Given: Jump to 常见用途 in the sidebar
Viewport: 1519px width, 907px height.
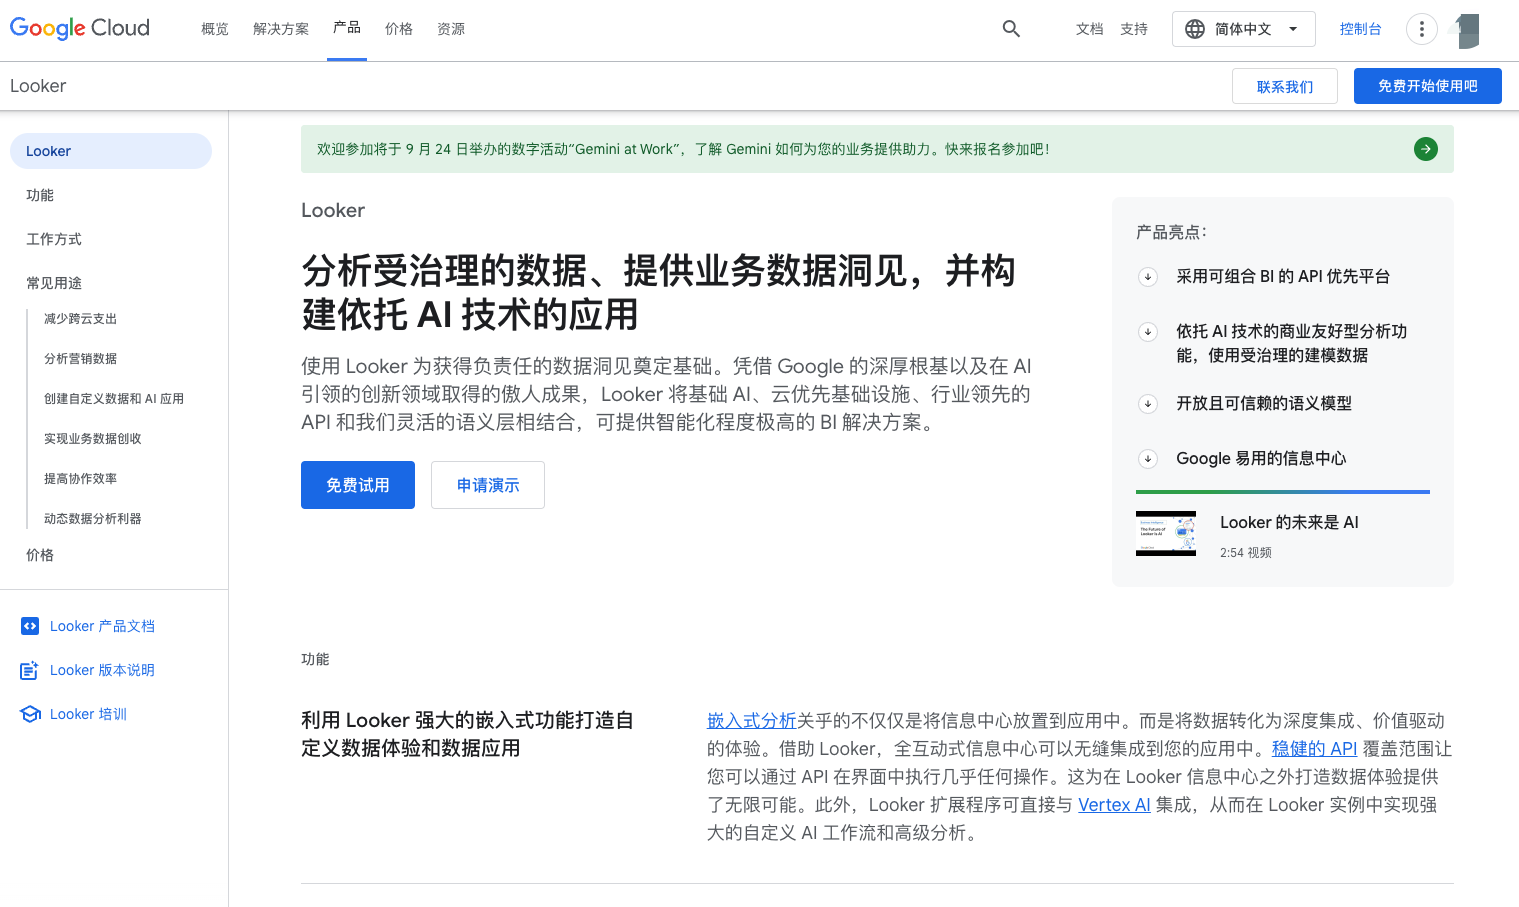Looking at the screenshot, I should pos(54,283).
